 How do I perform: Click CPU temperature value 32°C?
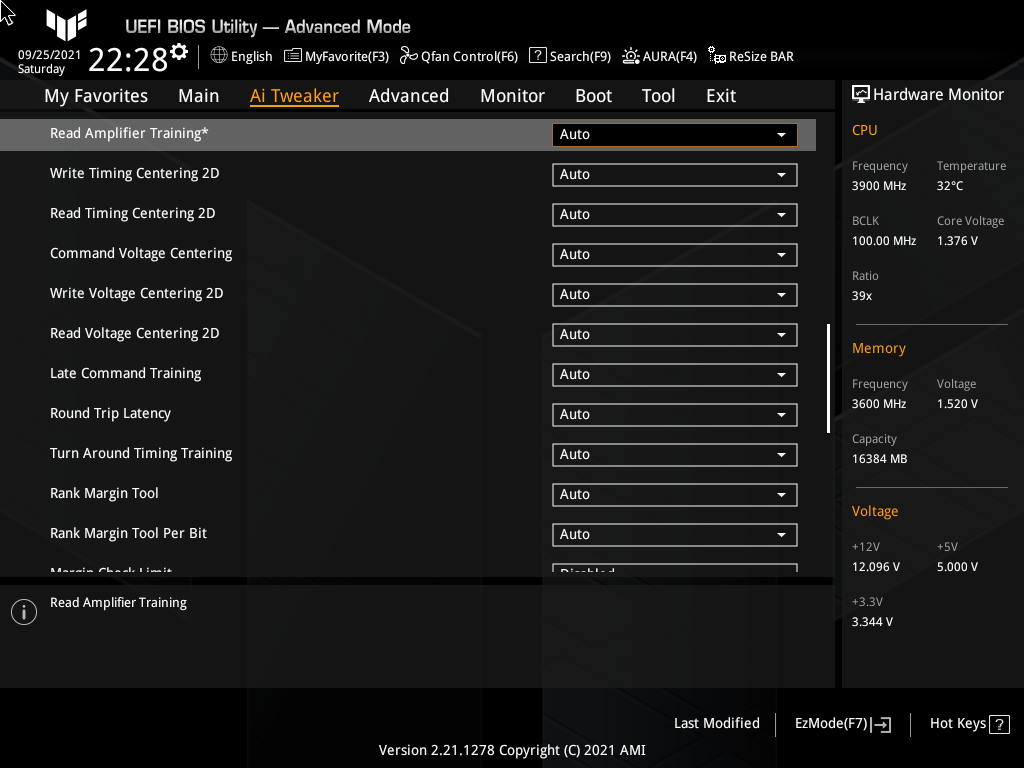[950, 186]
